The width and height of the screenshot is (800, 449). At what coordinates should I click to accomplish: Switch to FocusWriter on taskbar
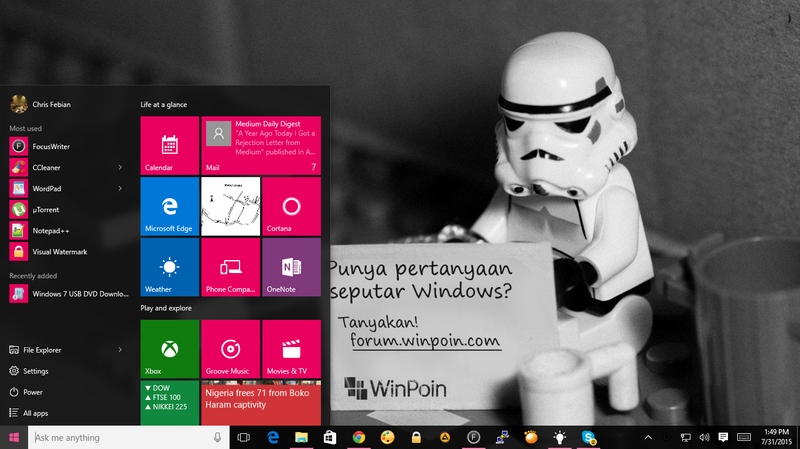(x=473, y=437)
